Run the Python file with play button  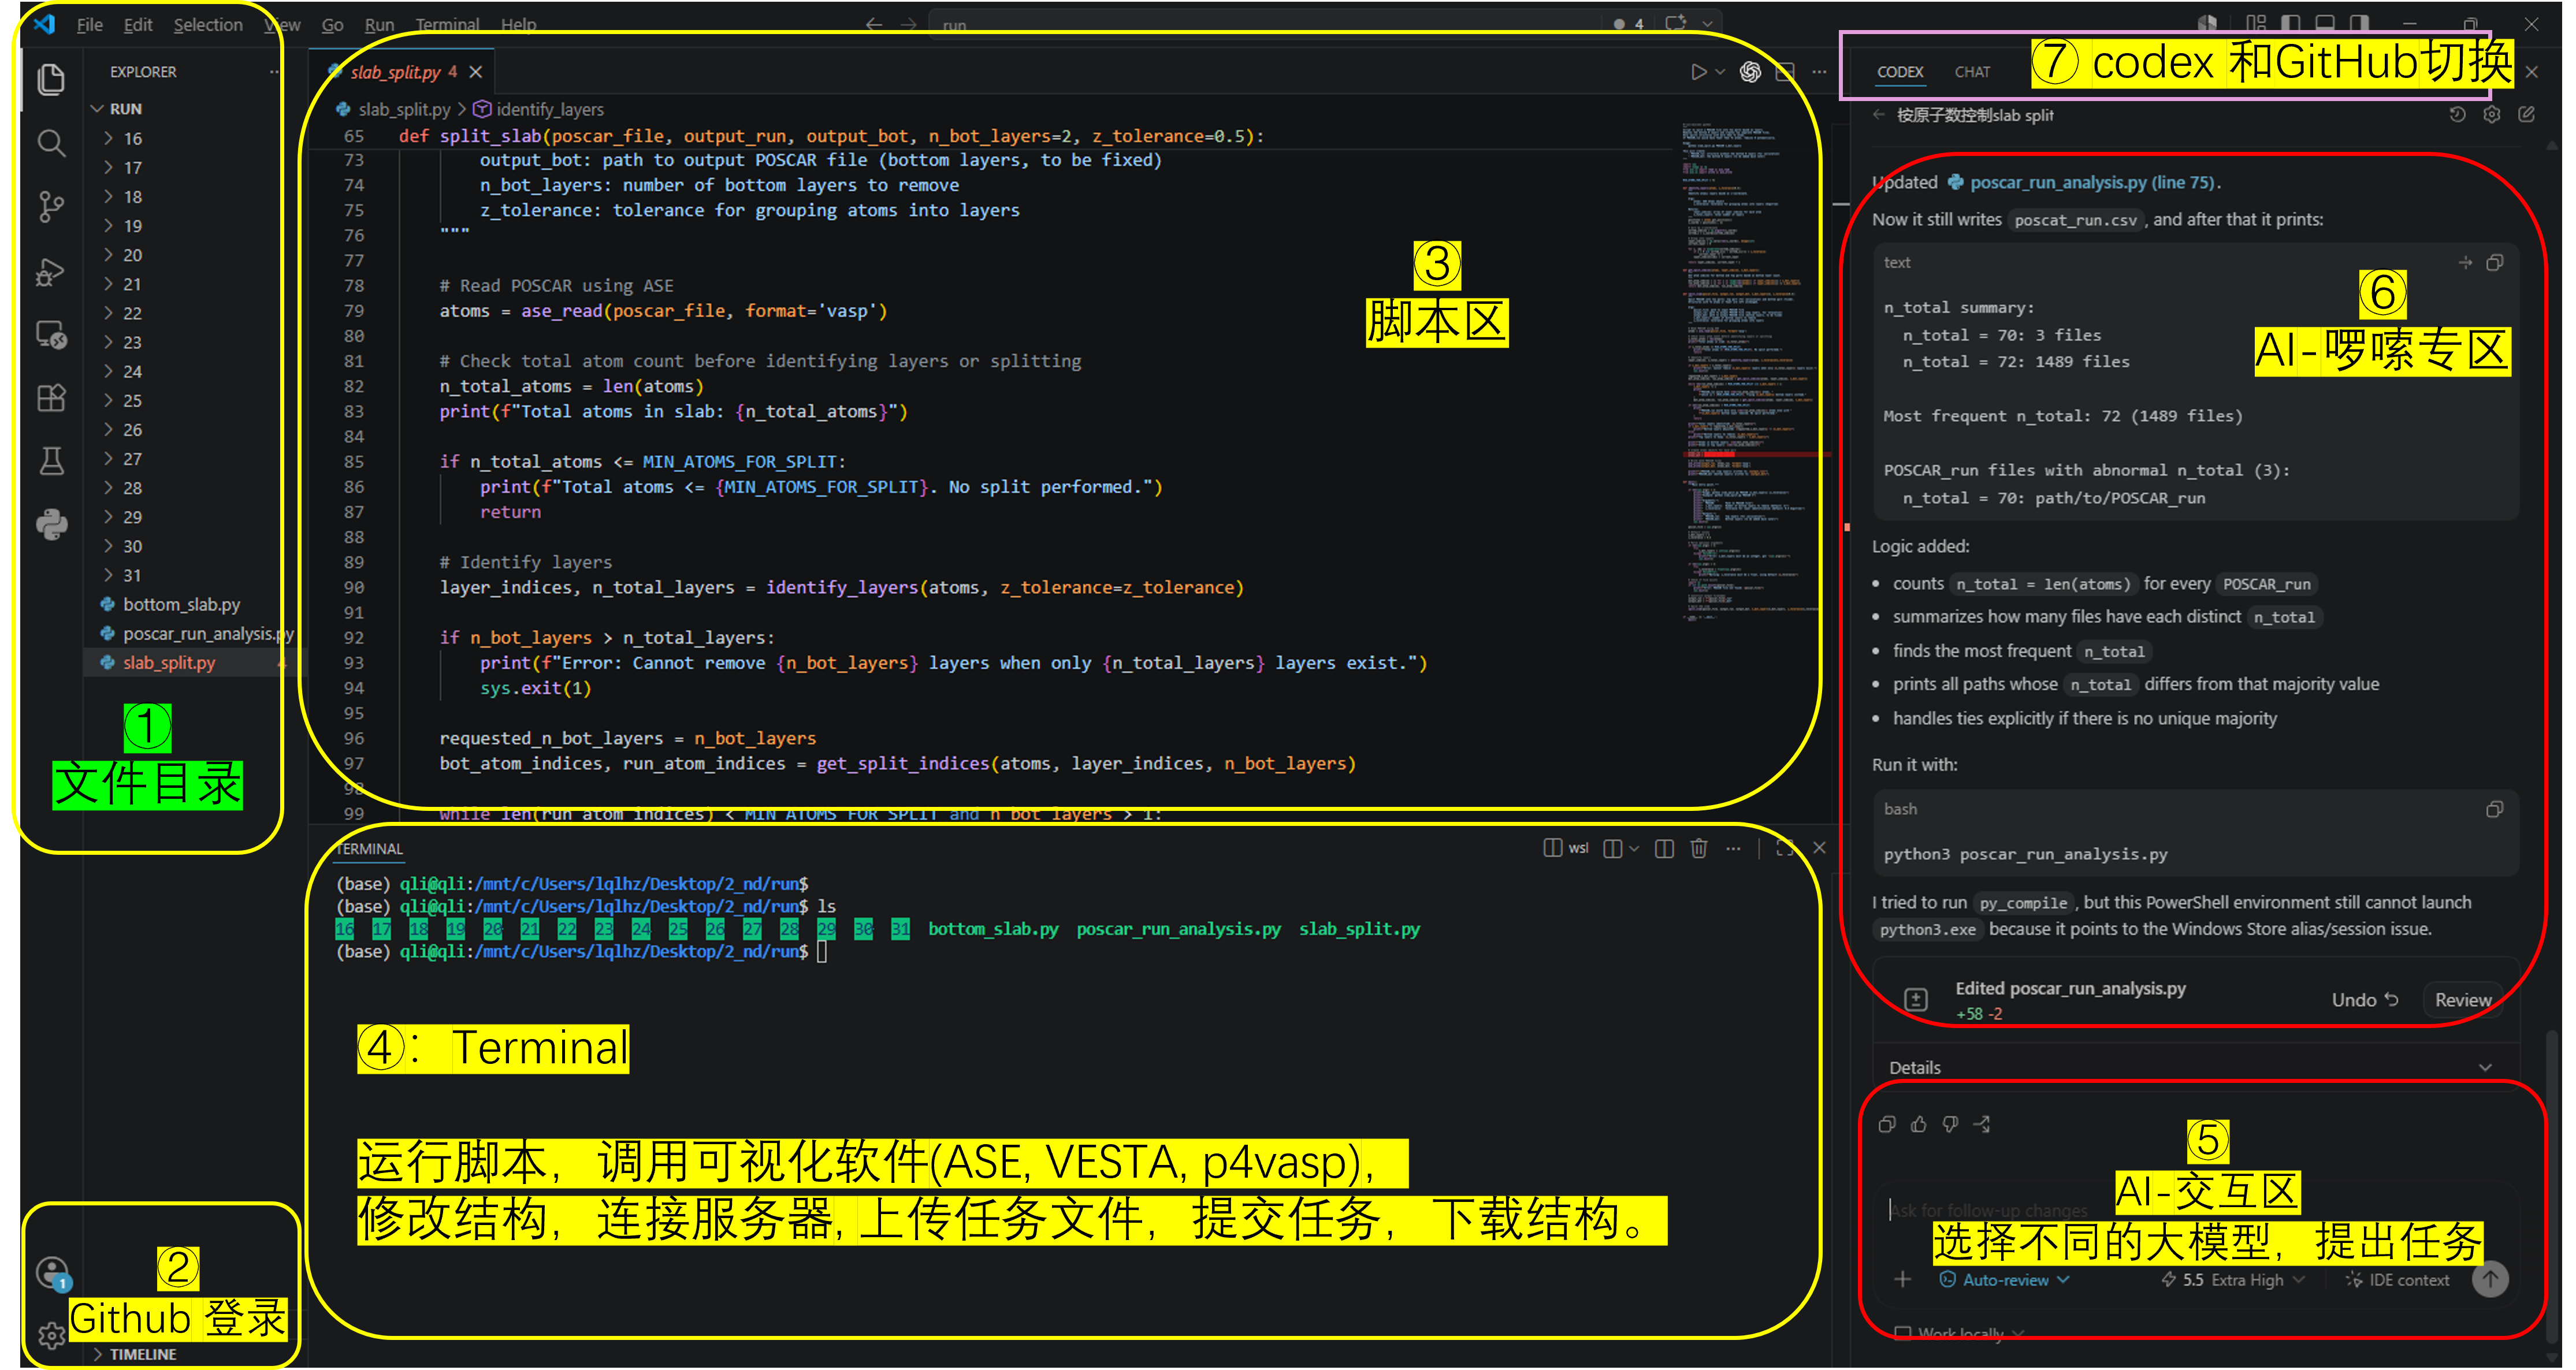(1698, 72)
